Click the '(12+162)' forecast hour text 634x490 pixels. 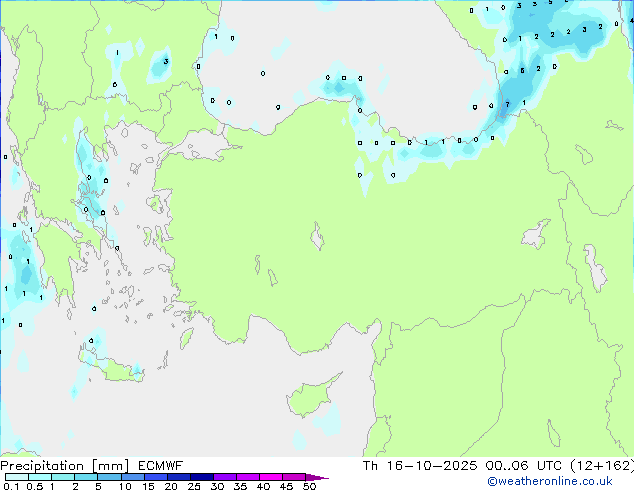(x=602, y=466)
